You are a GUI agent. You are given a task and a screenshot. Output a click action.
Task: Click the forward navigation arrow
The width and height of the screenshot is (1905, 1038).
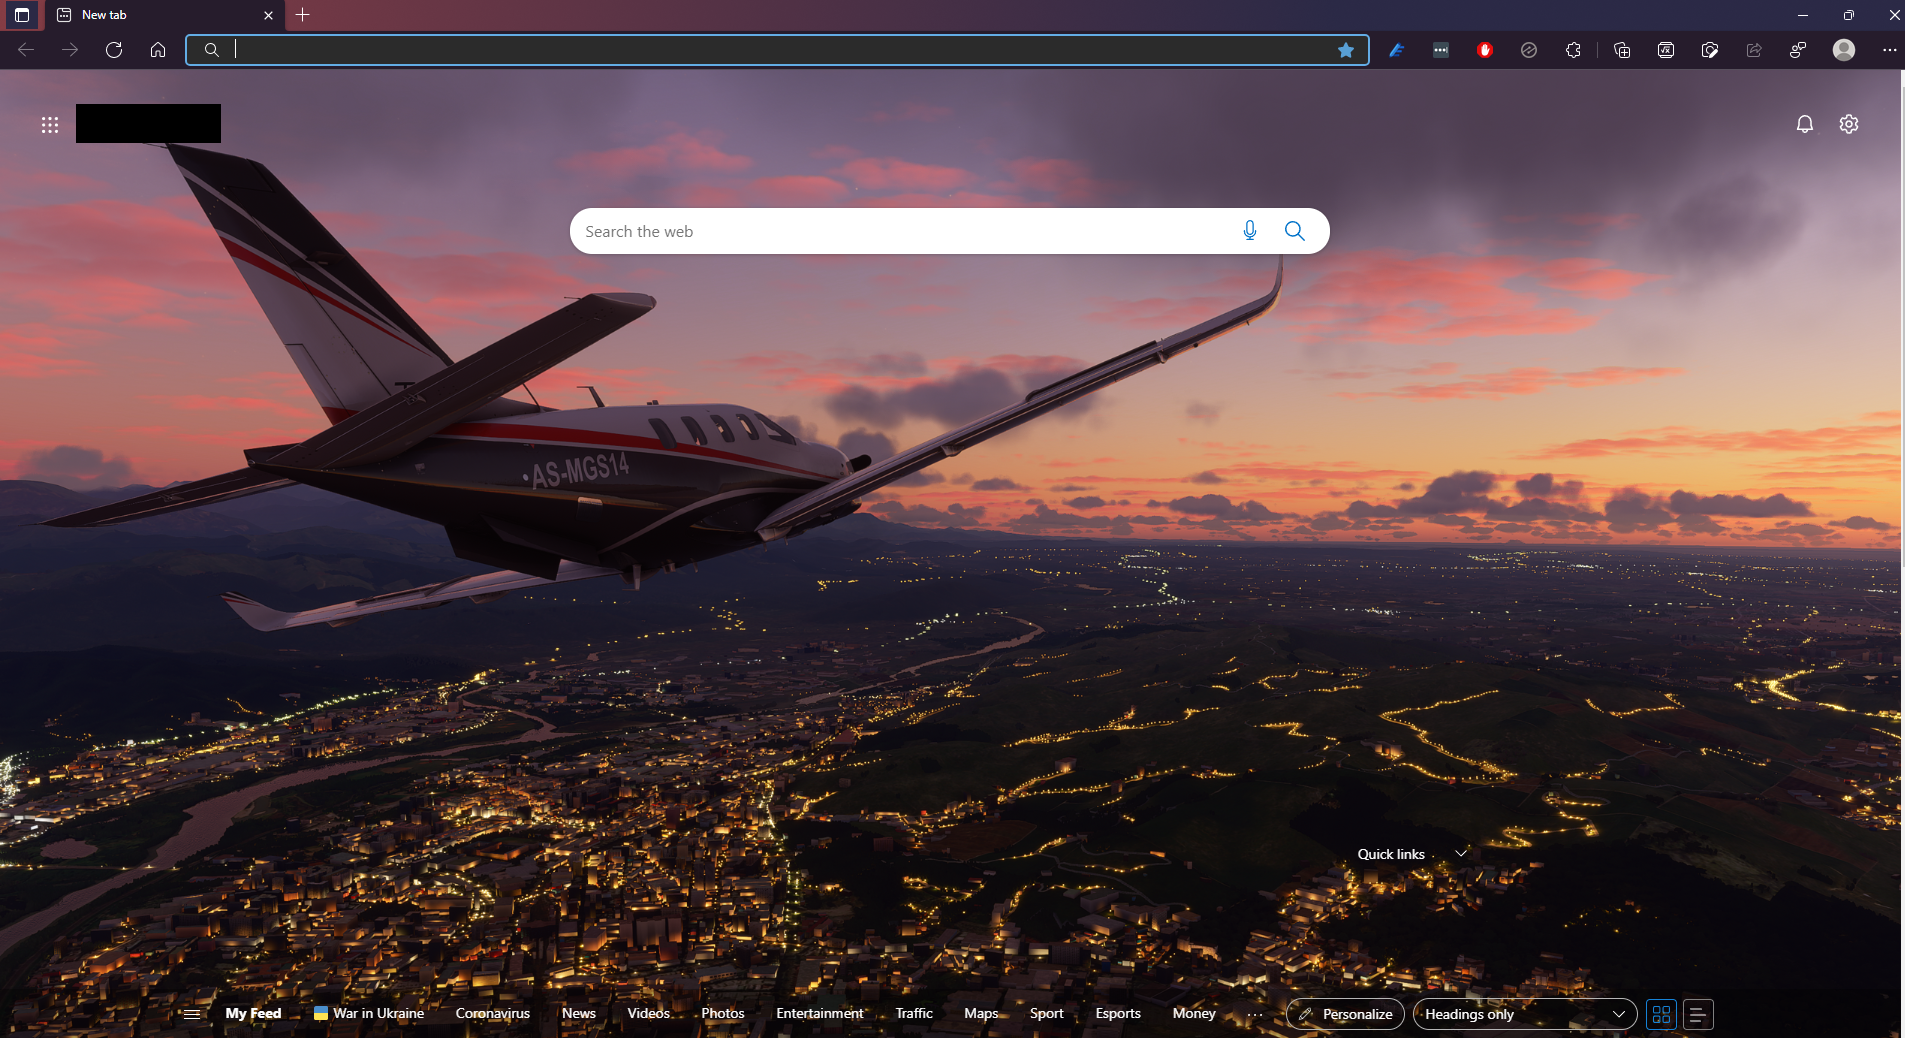pyautogui.click(x=70, y=50)
